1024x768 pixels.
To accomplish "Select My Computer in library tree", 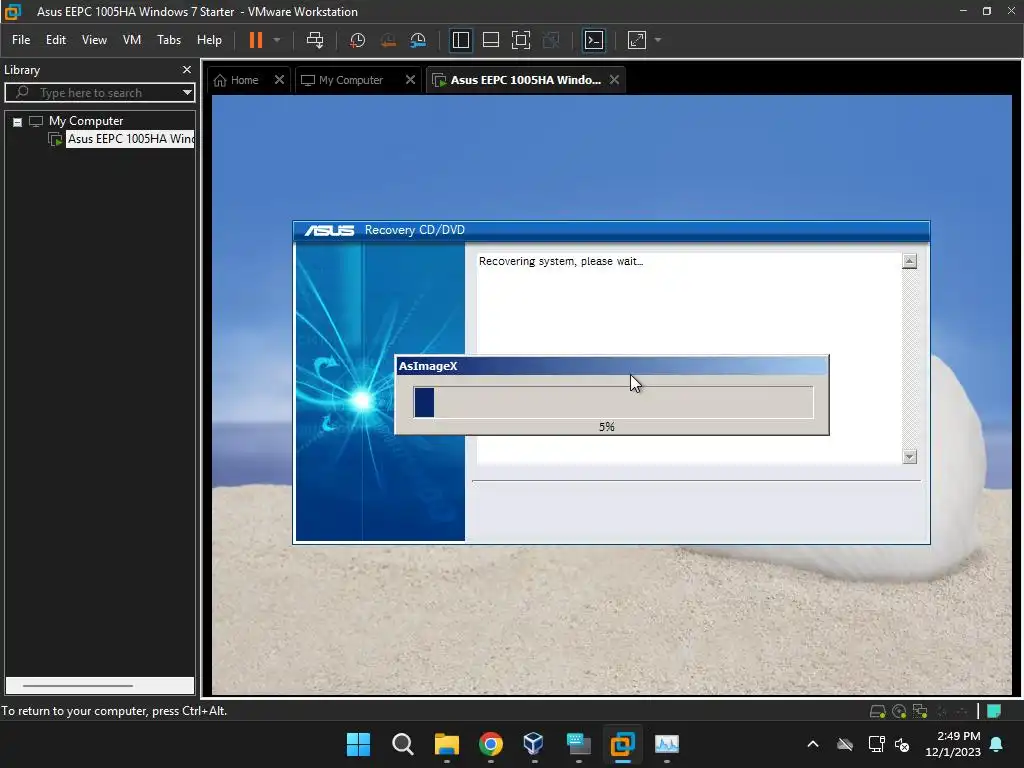I will [86, 121].
